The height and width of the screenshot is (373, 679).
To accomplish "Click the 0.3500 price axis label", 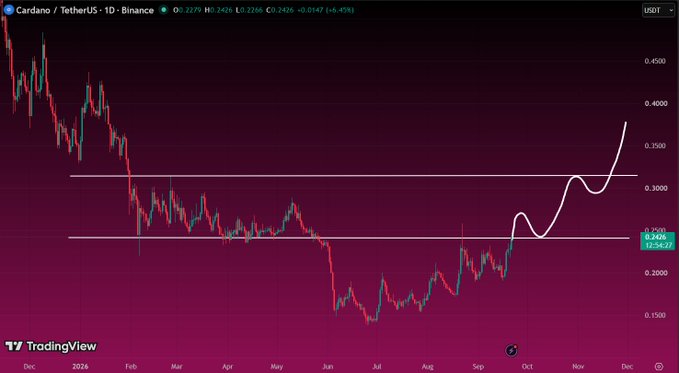I will (x=655, y=146).
